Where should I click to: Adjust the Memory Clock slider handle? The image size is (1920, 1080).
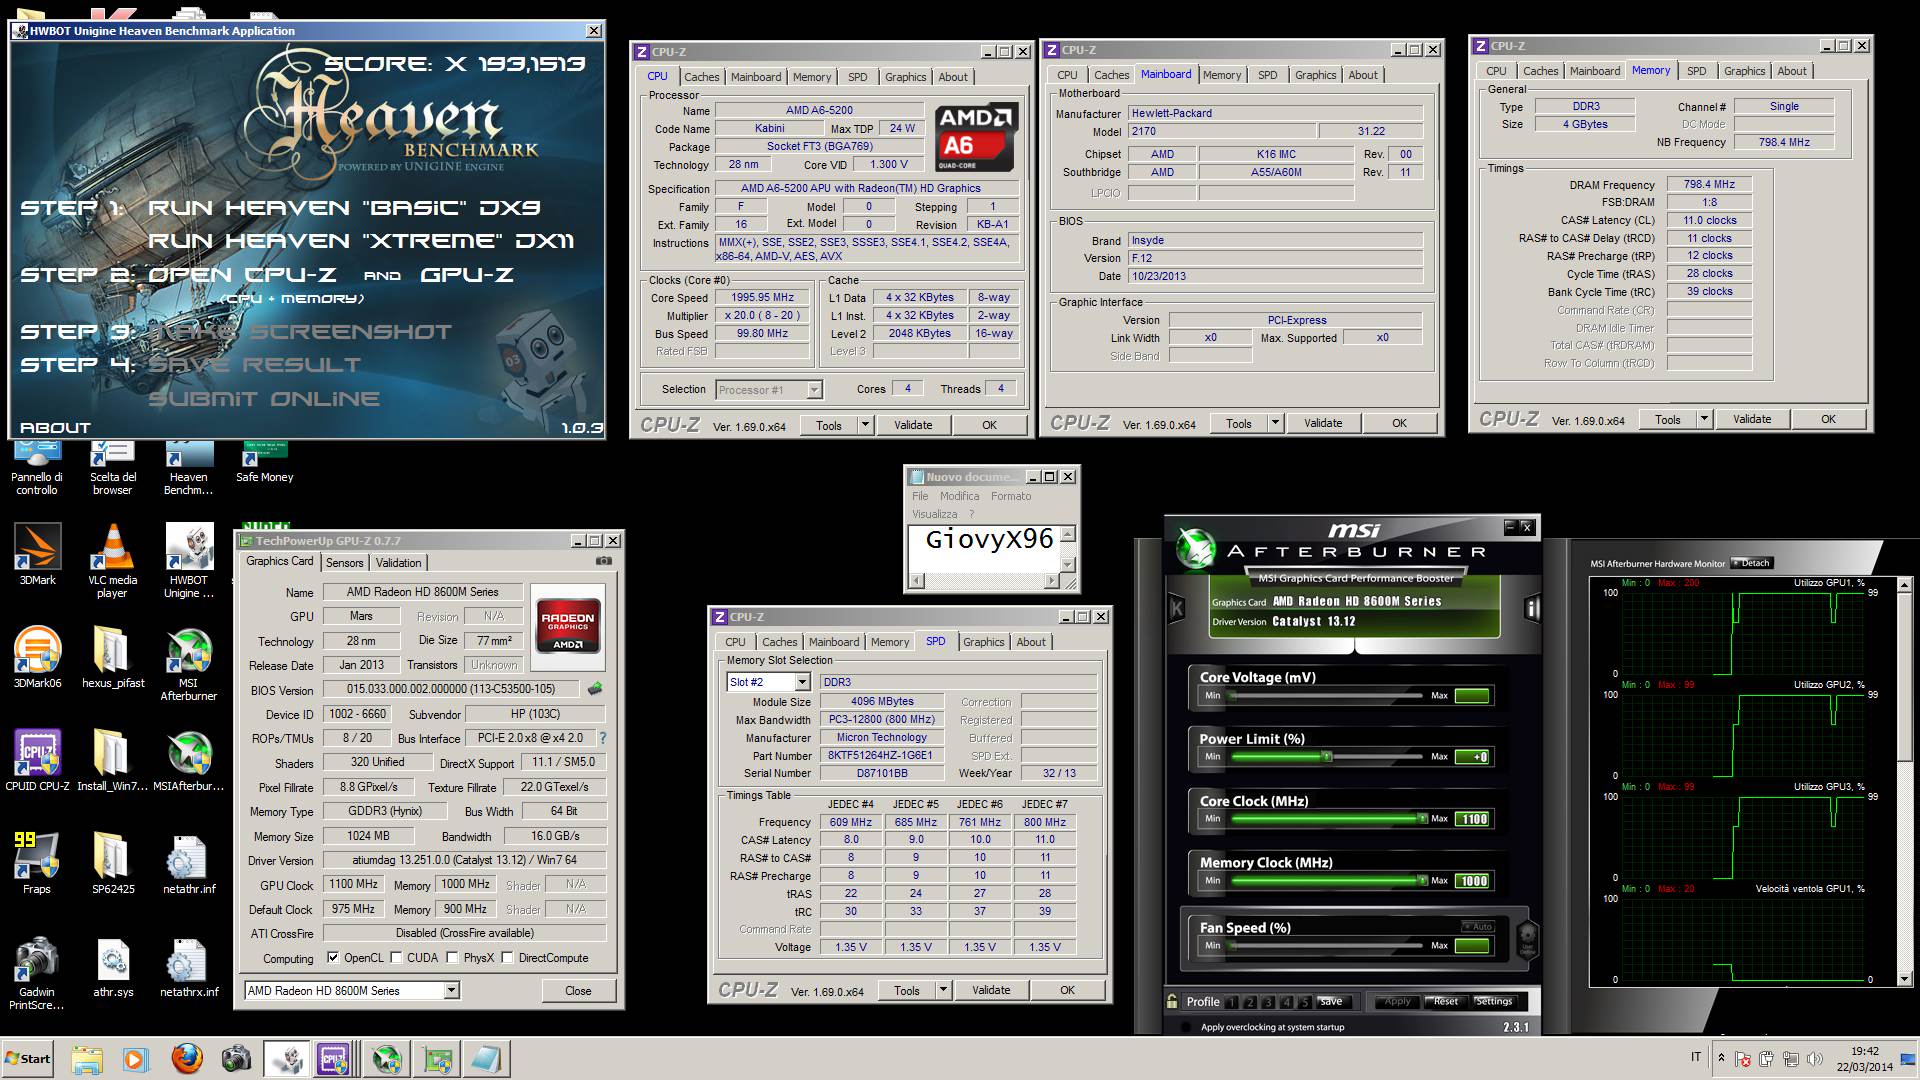(1422, 881)
